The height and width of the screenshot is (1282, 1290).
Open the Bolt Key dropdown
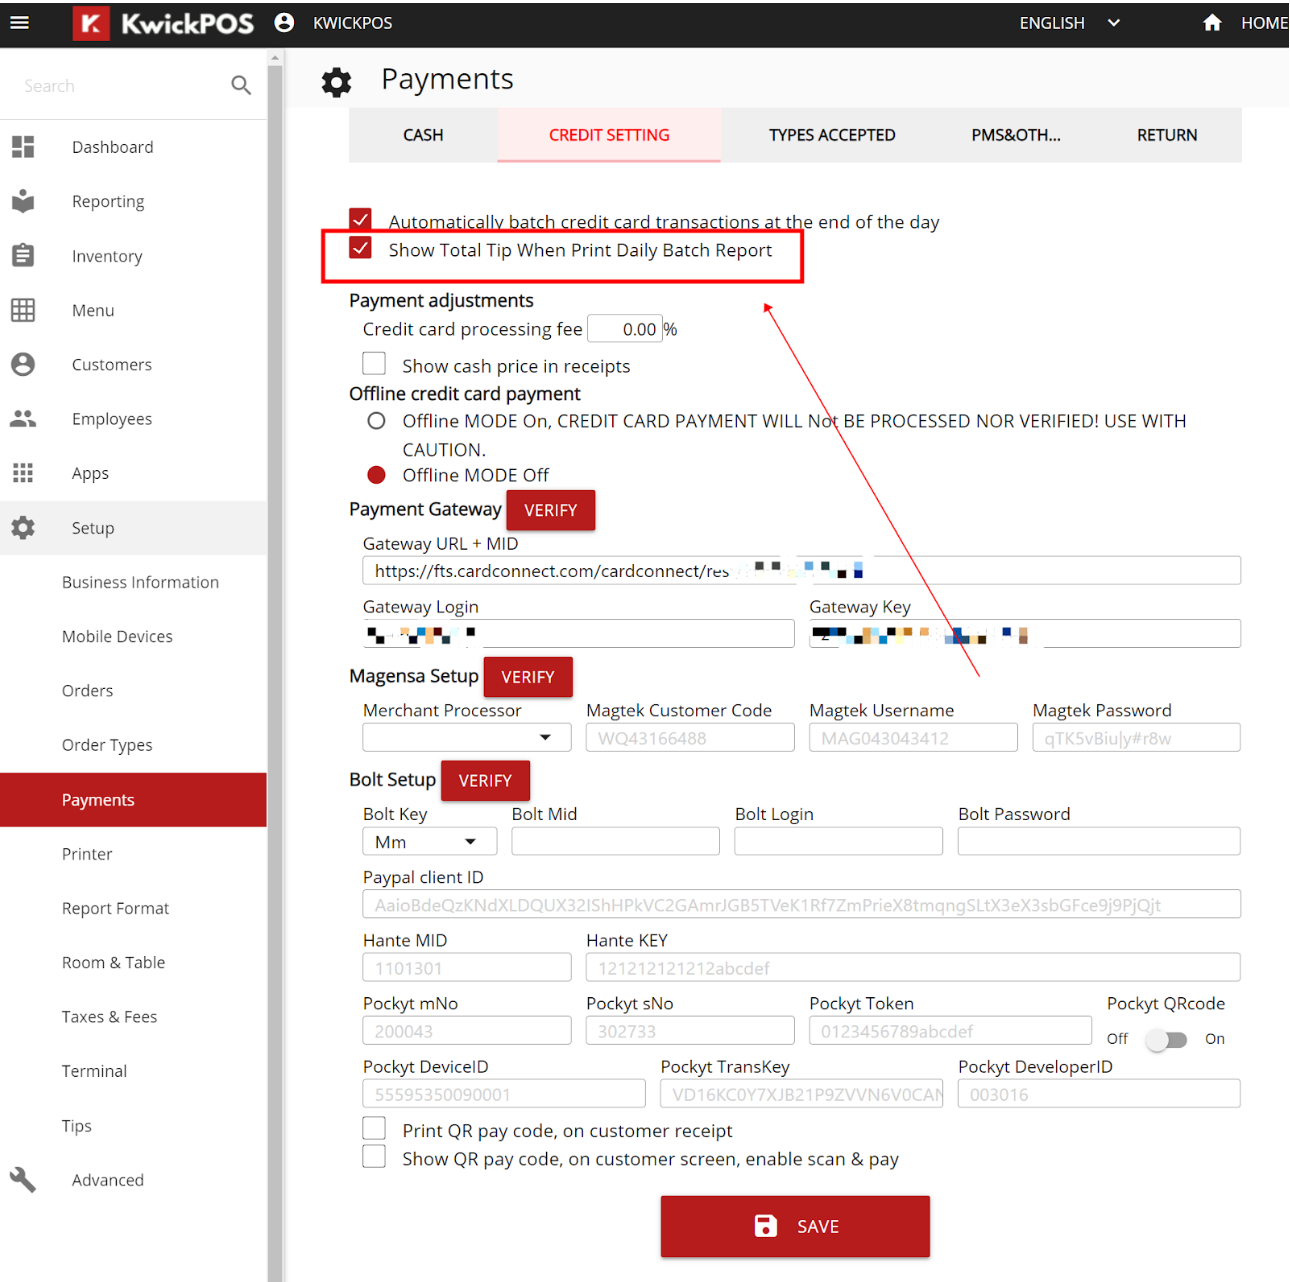430,842
